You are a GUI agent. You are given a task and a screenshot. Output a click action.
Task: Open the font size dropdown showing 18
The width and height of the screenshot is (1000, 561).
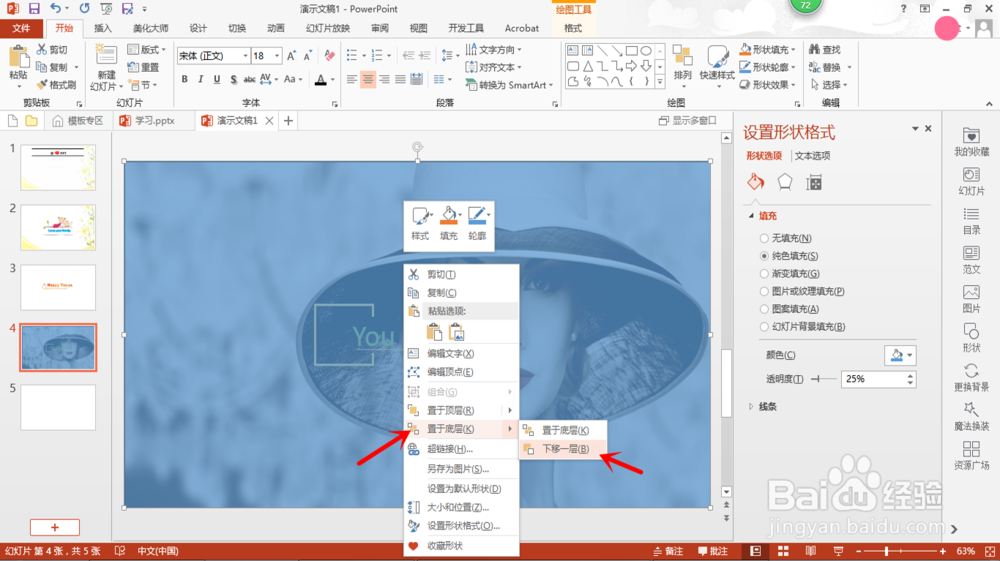[277, 56]
